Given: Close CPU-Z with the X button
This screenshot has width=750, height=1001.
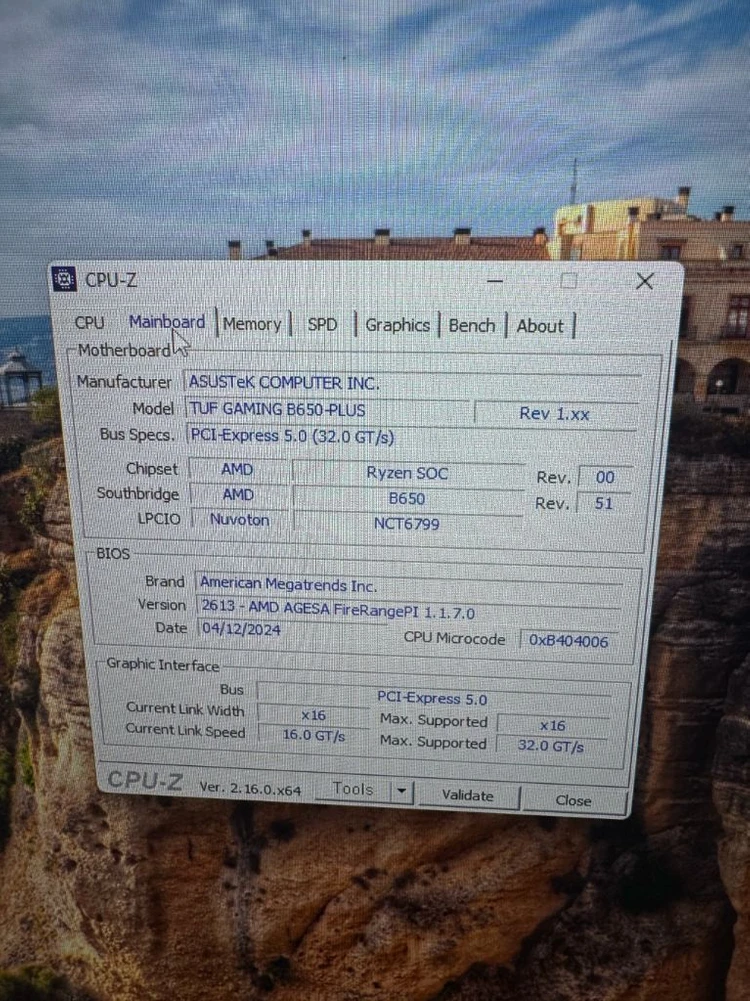Looking at the screenshot, I should coord(645,282).
